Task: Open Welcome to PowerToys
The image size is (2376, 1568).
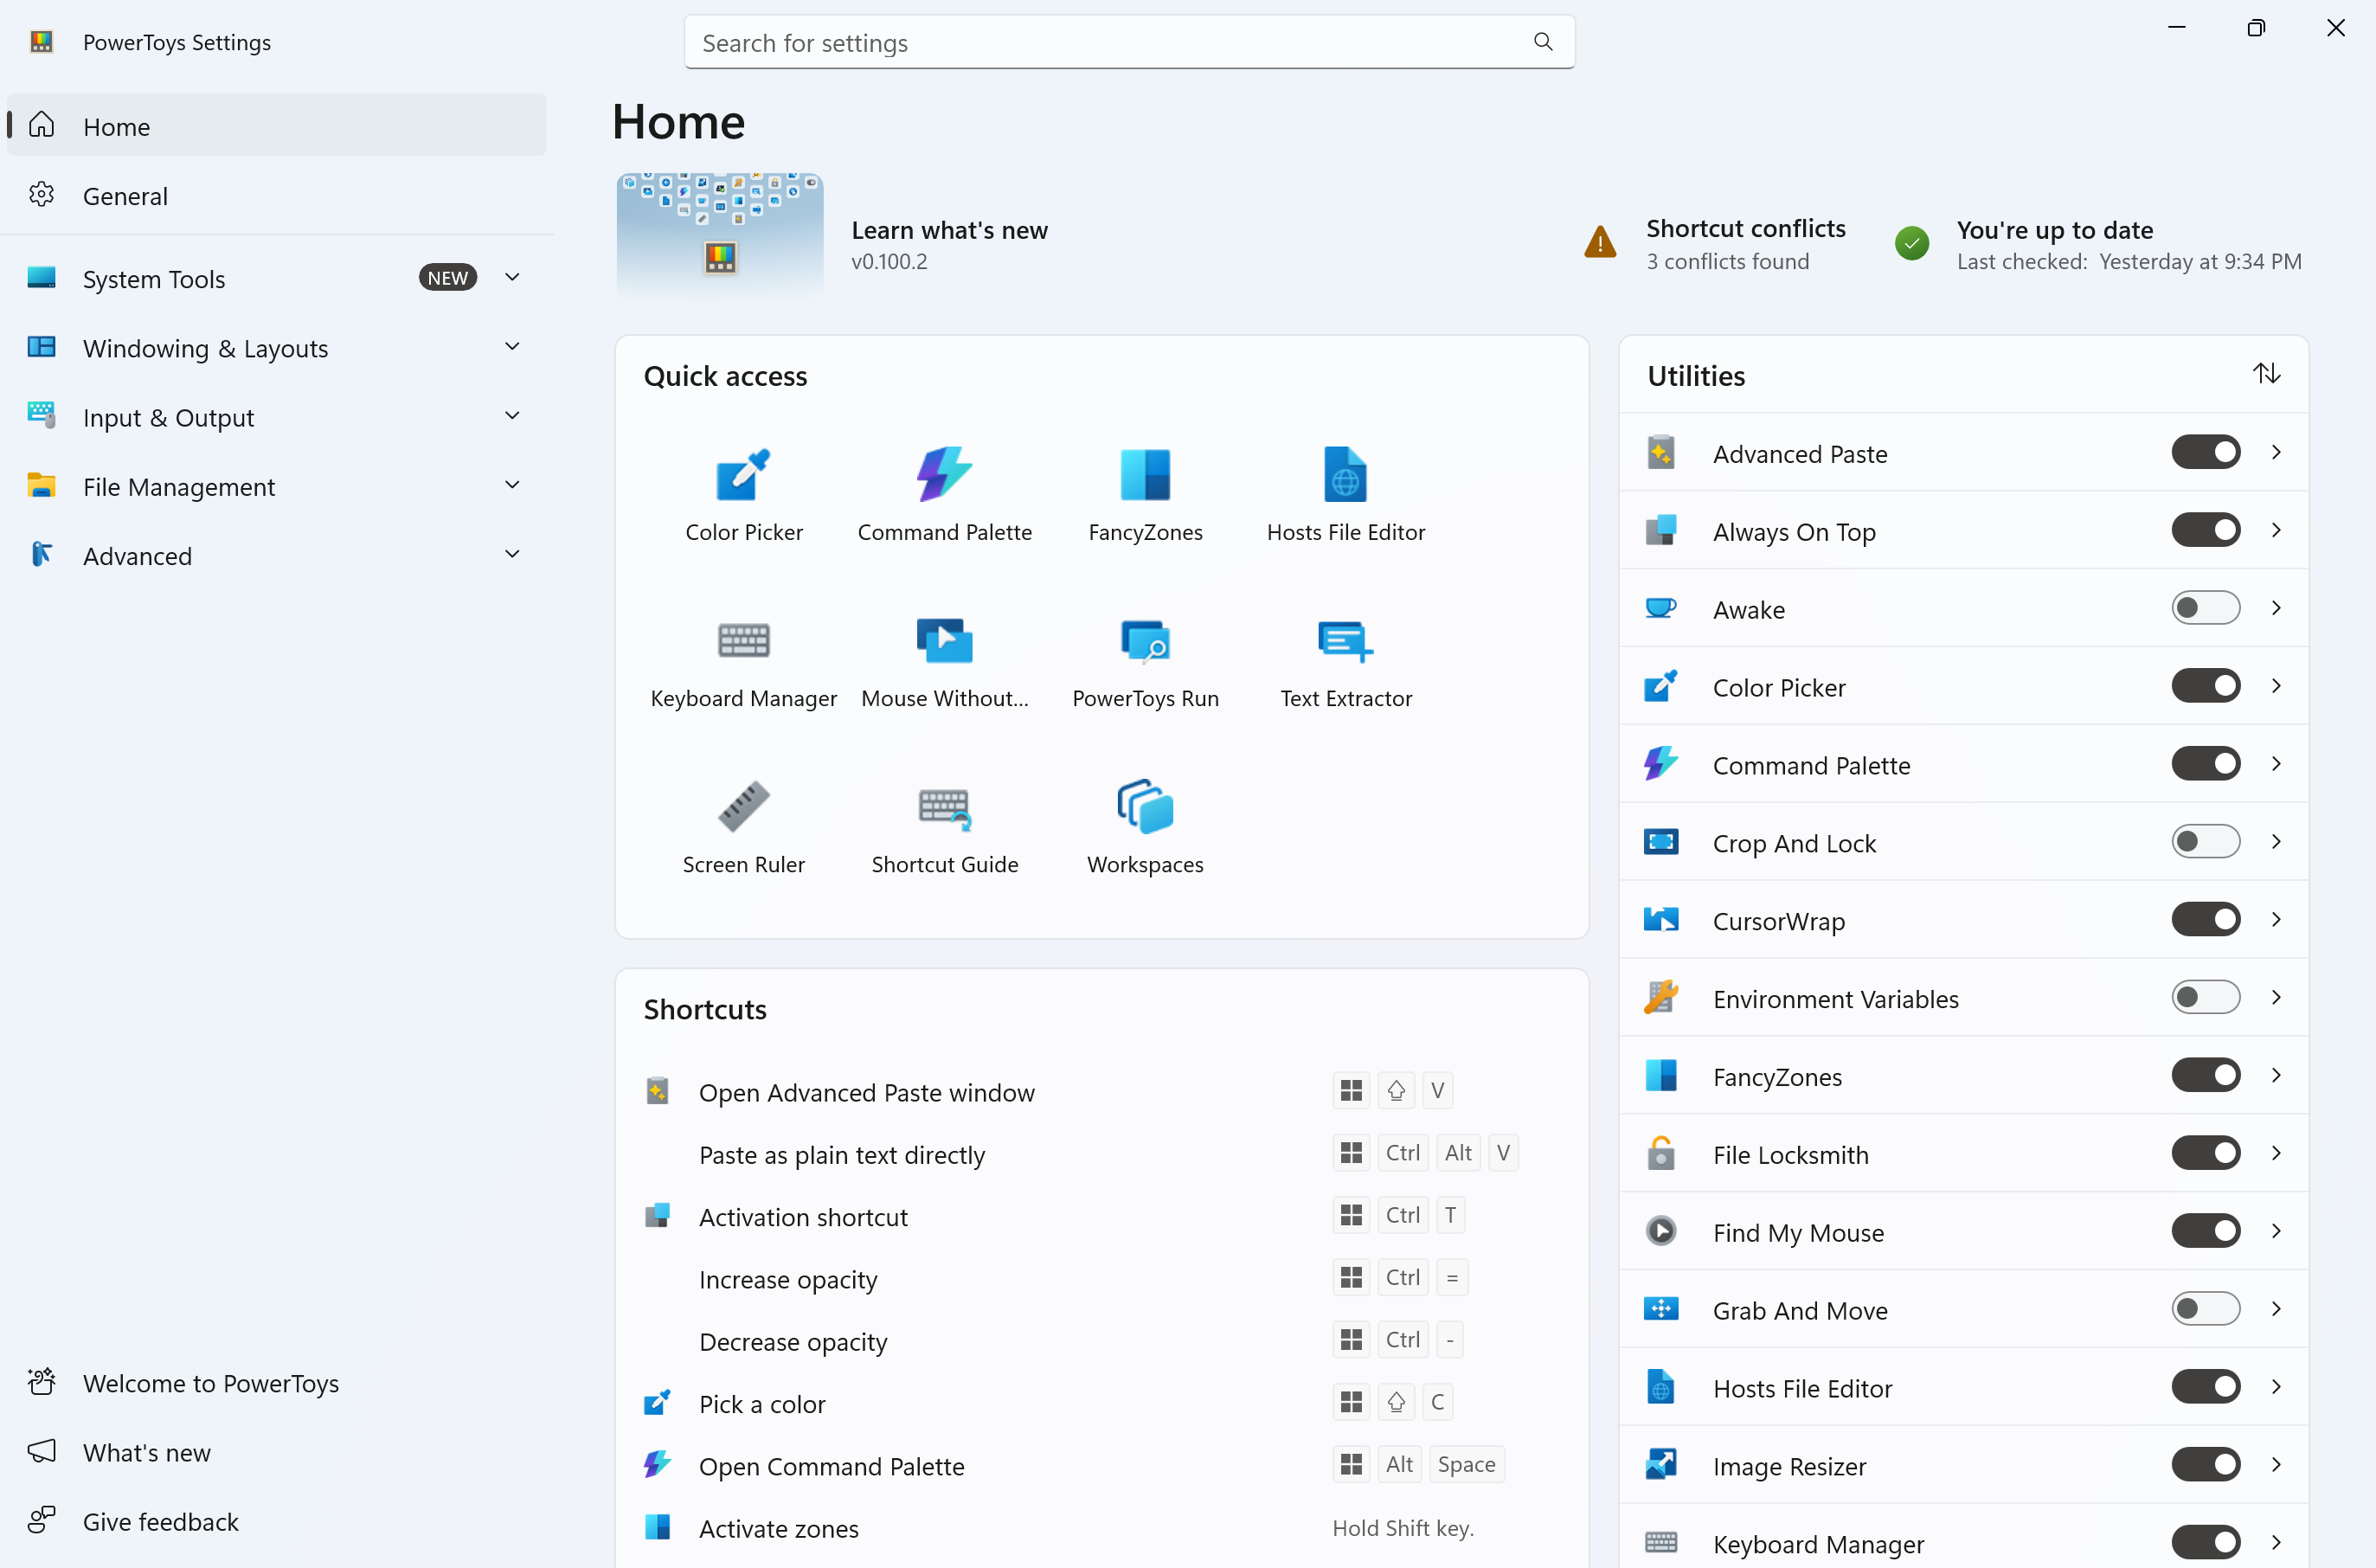Action: [277, 1383]
